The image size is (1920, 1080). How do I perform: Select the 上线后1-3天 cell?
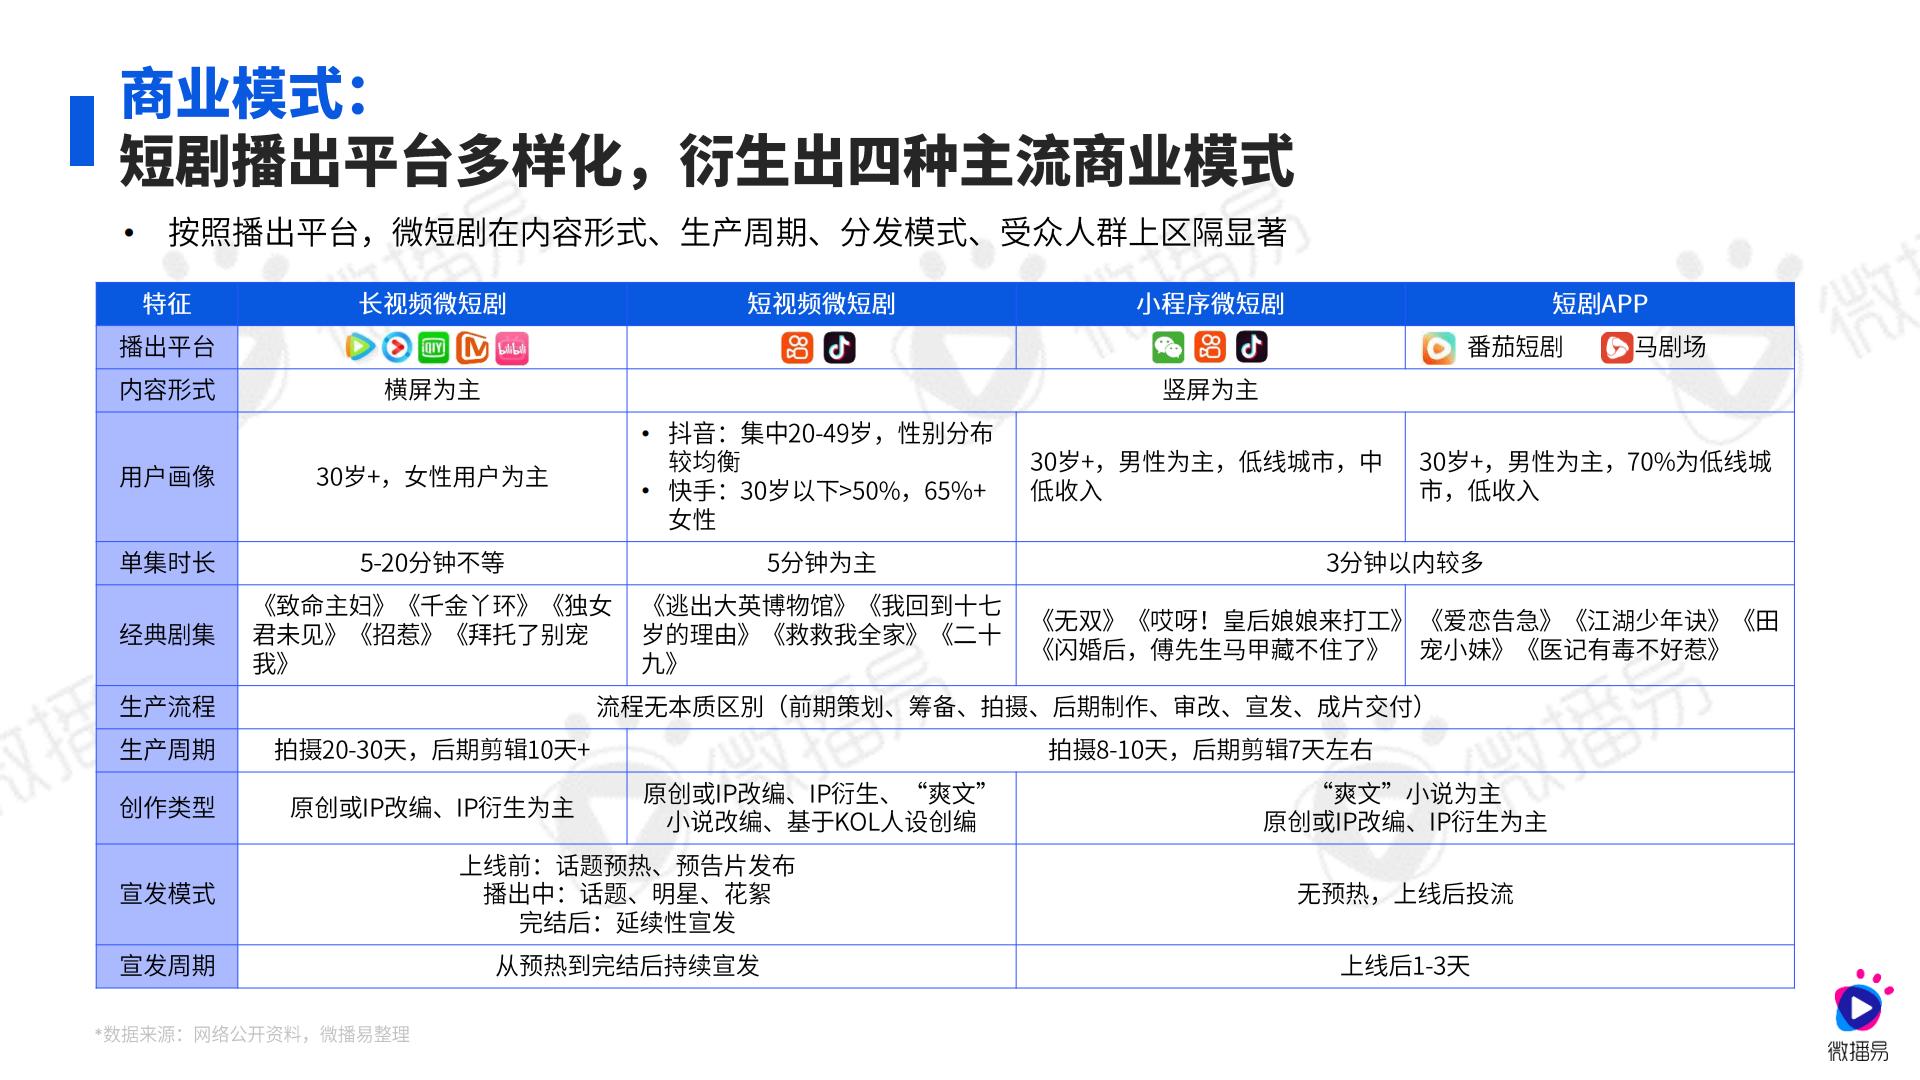coord(1405,966)
